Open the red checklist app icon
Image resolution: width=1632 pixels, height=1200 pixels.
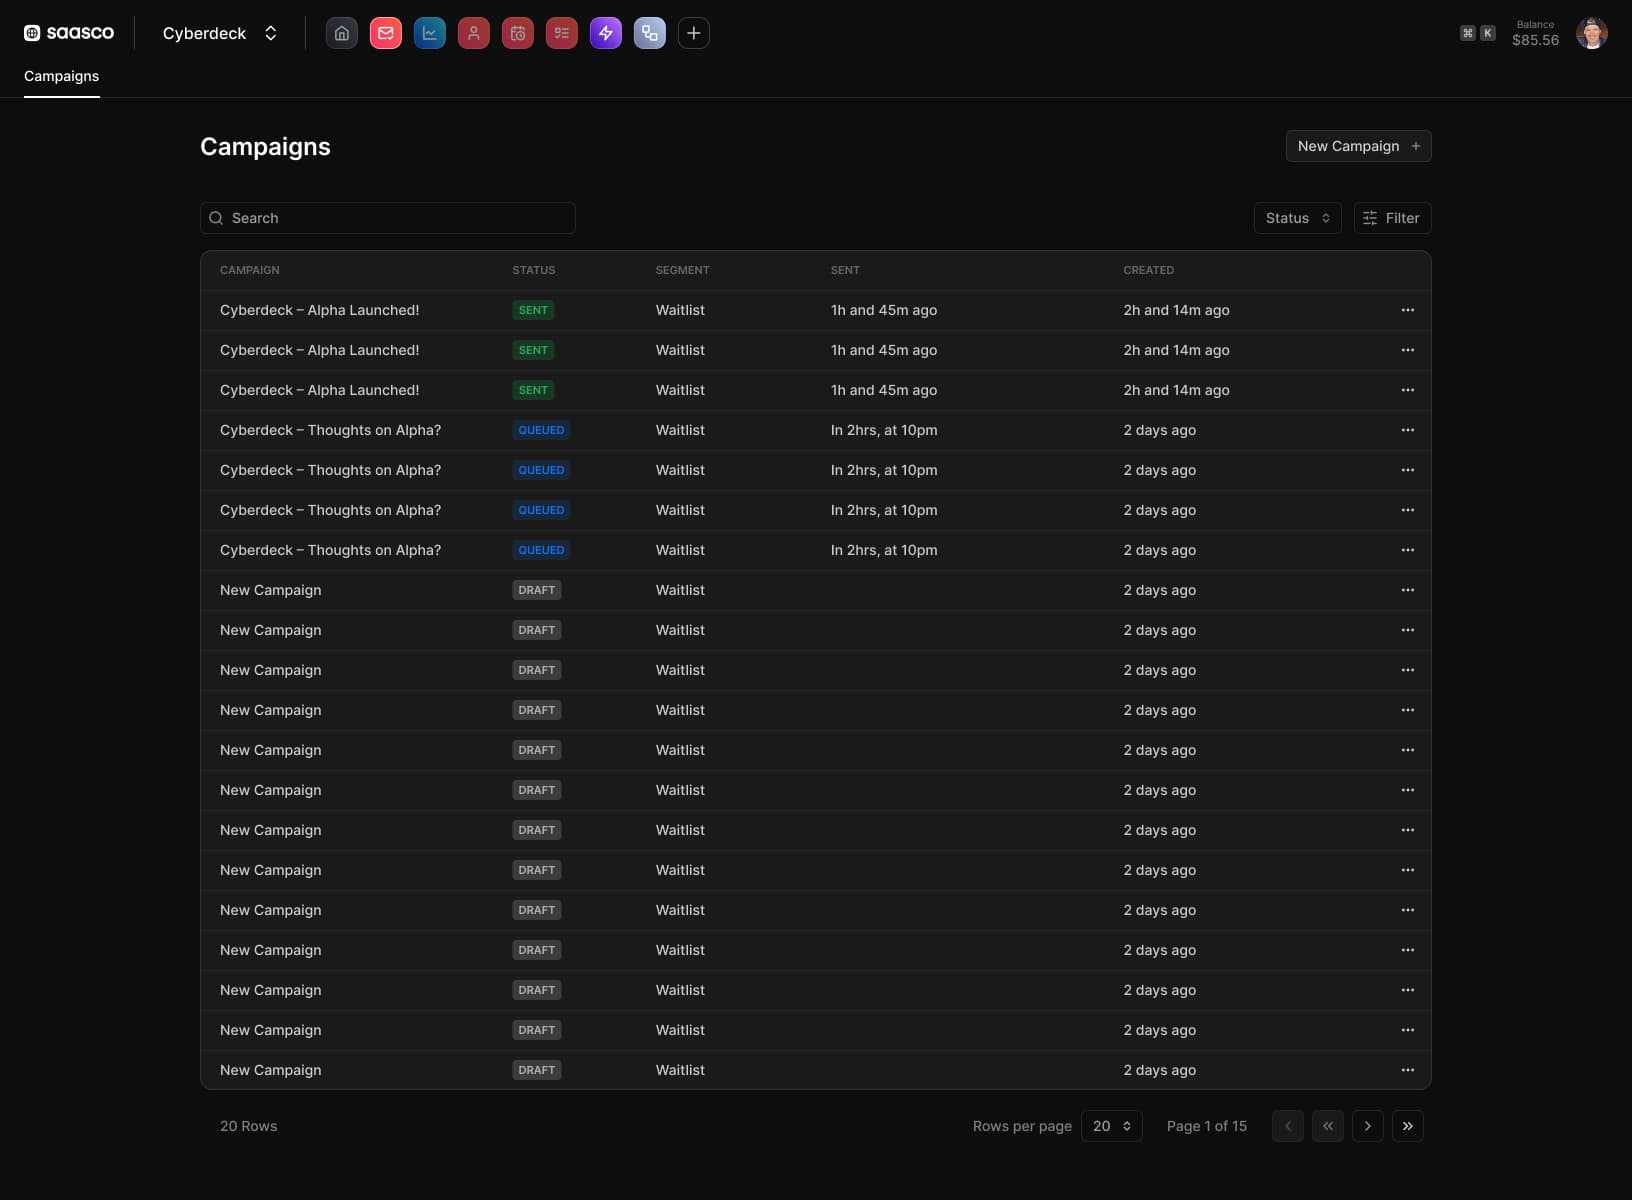[x=561, y=33]
